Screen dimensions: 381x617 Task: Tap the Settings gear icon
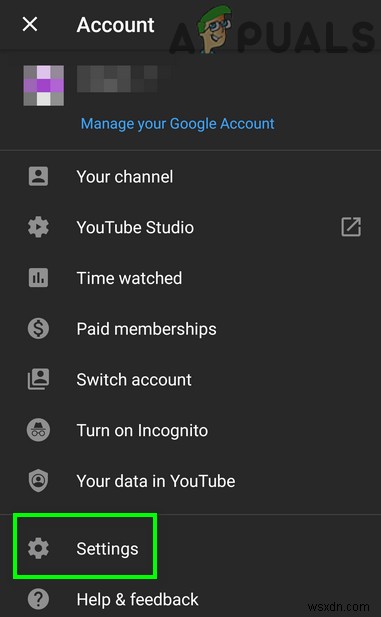point(38,549)
